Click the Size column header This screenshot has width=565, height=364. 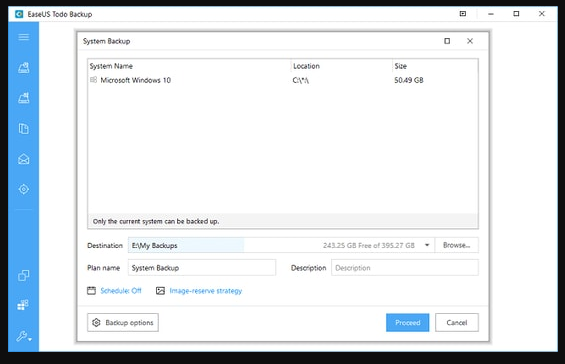pos(400,66)
